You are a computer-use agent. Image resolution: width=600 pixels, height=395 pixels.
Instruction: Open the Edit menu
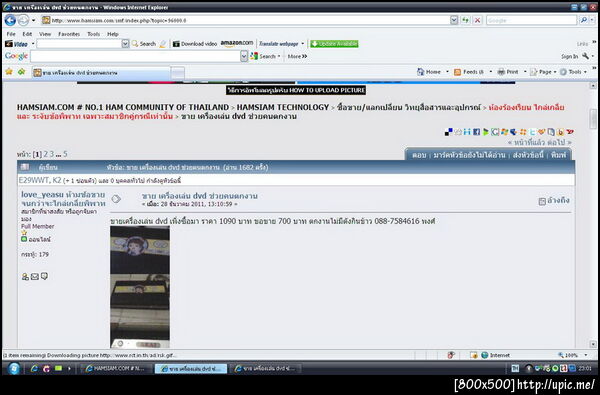pyautogui.click(x=27, y=34)
